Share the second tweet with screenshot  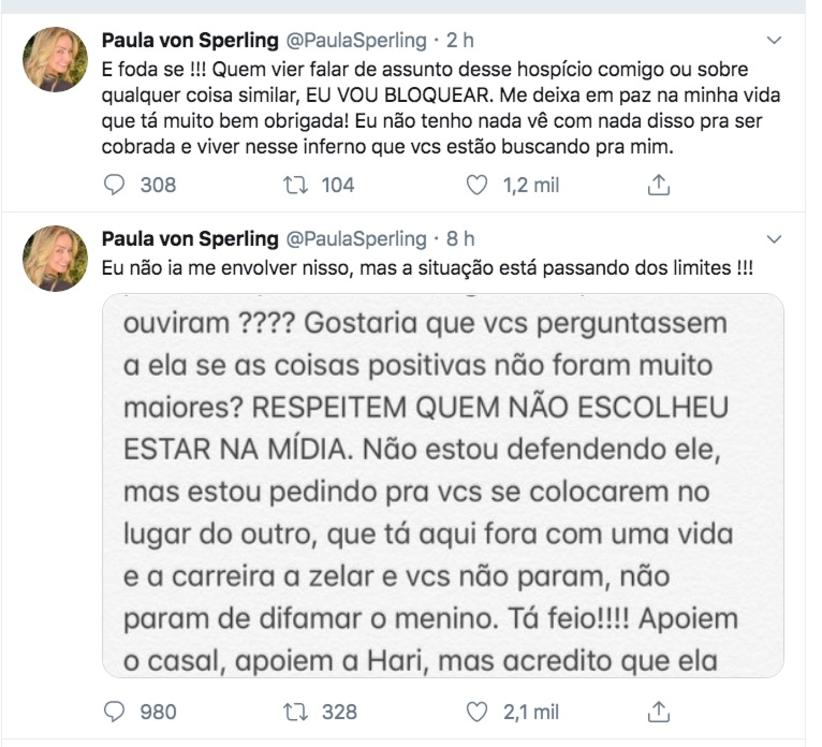tap(659, 711)
